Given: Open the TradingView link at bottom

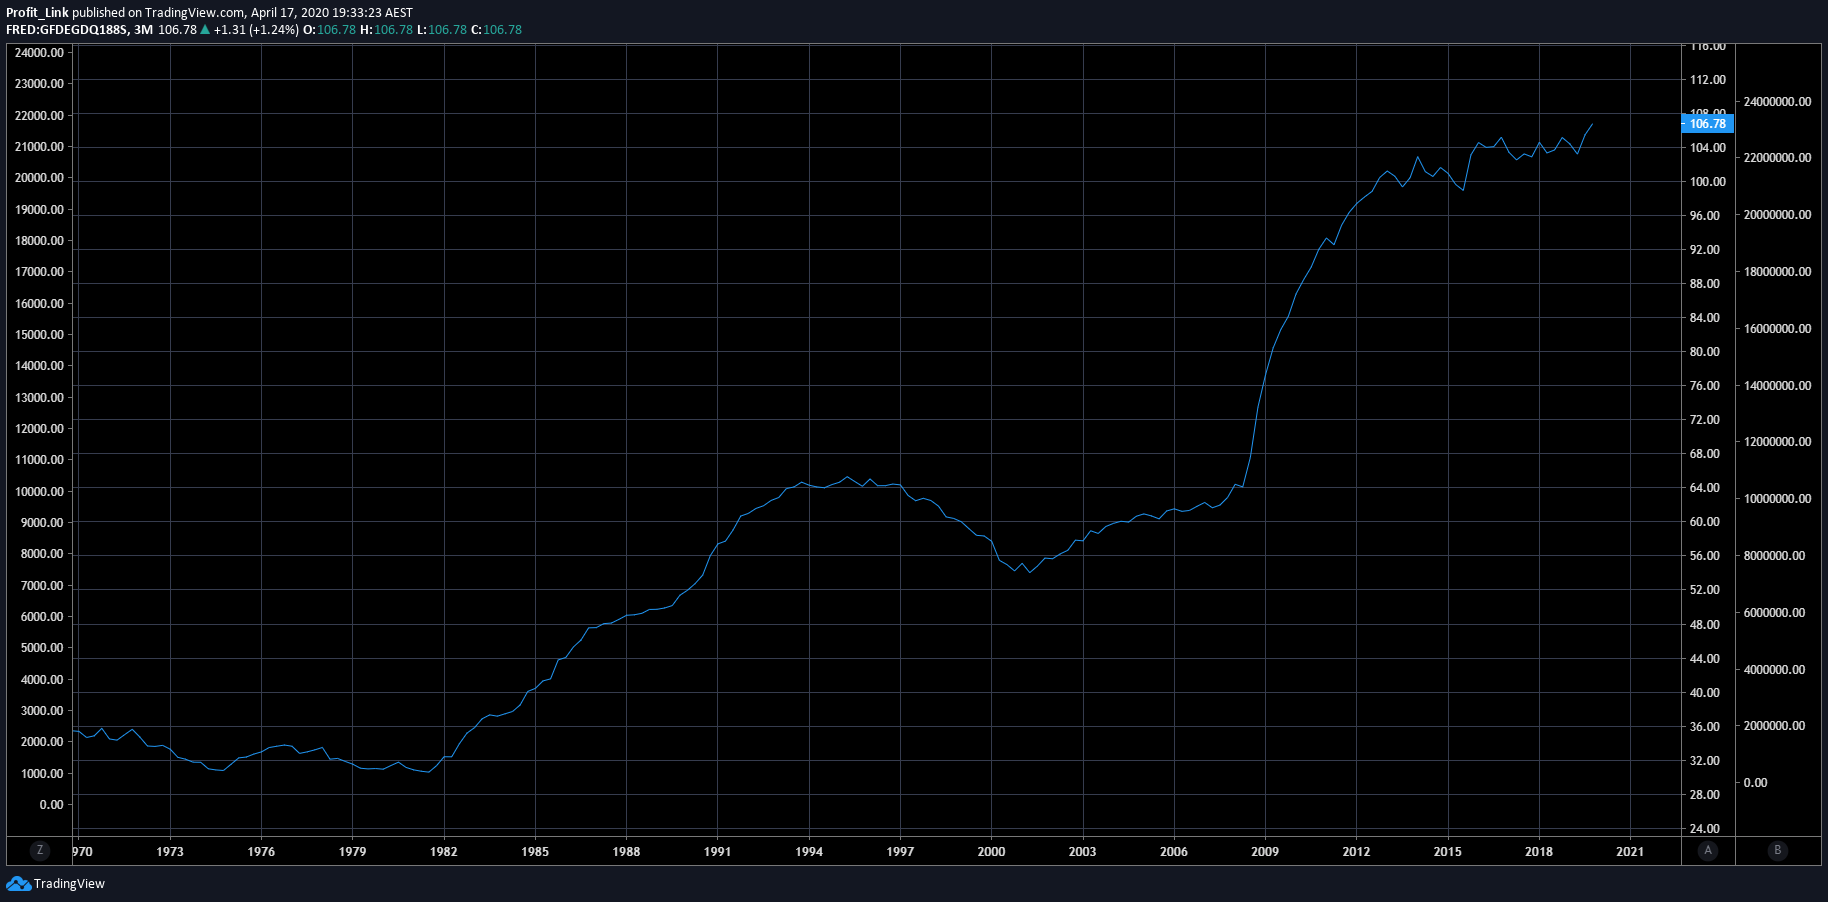Looking at the screenshot, I should coord(69,884).
